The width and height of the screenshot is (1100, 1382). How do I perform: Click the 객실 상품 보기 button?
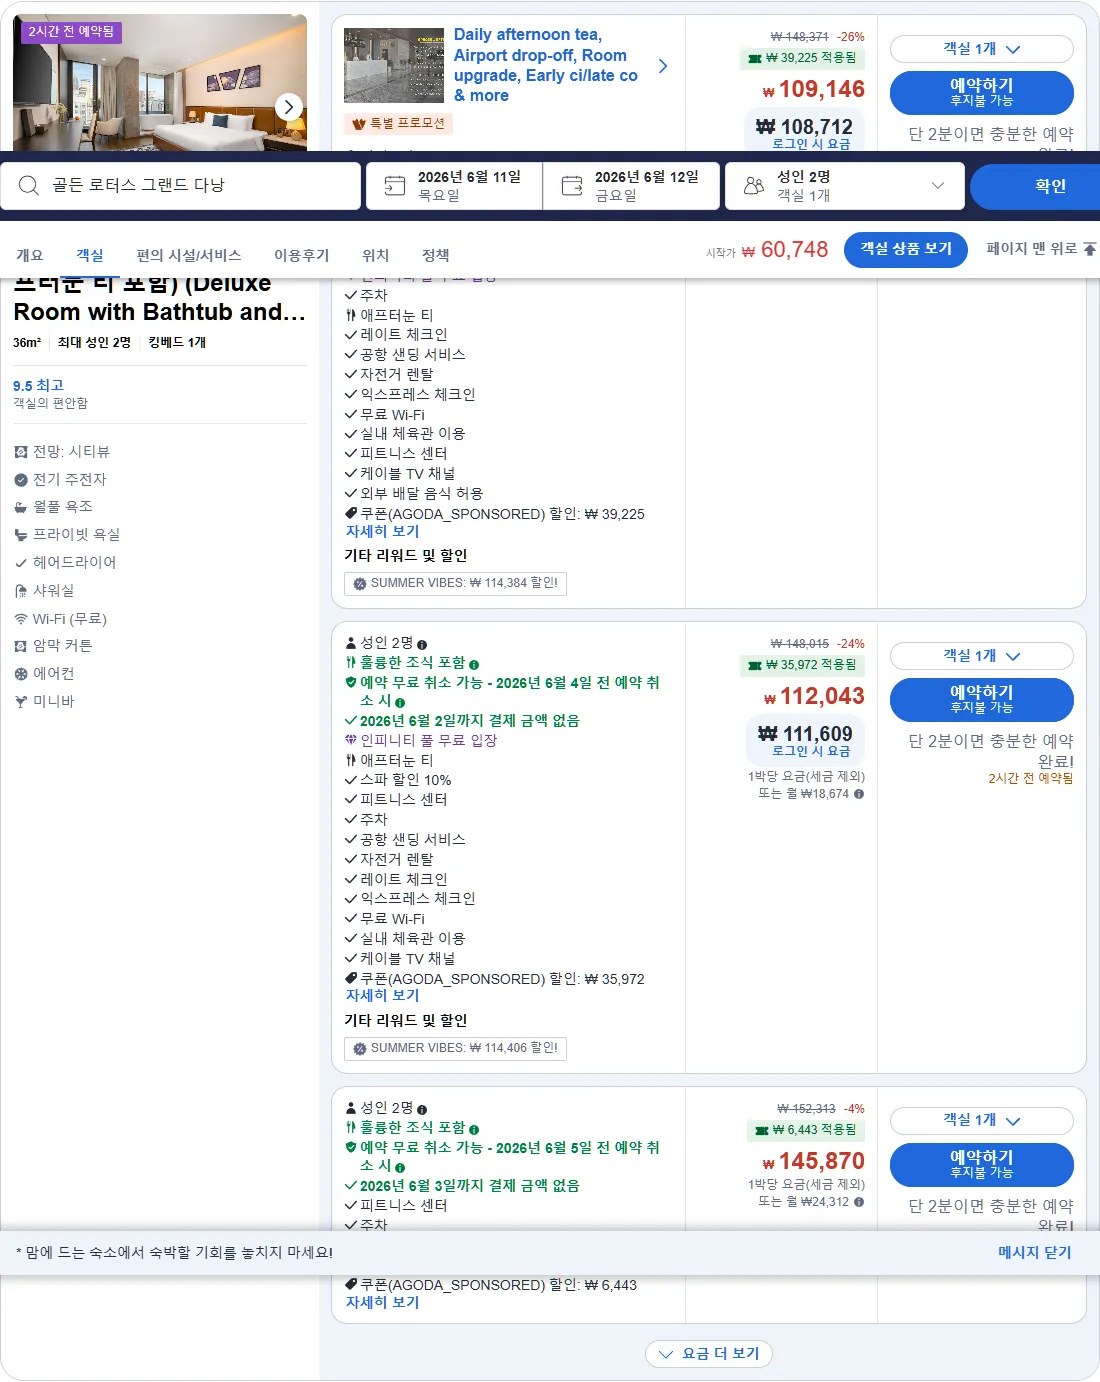coord(906,249)
